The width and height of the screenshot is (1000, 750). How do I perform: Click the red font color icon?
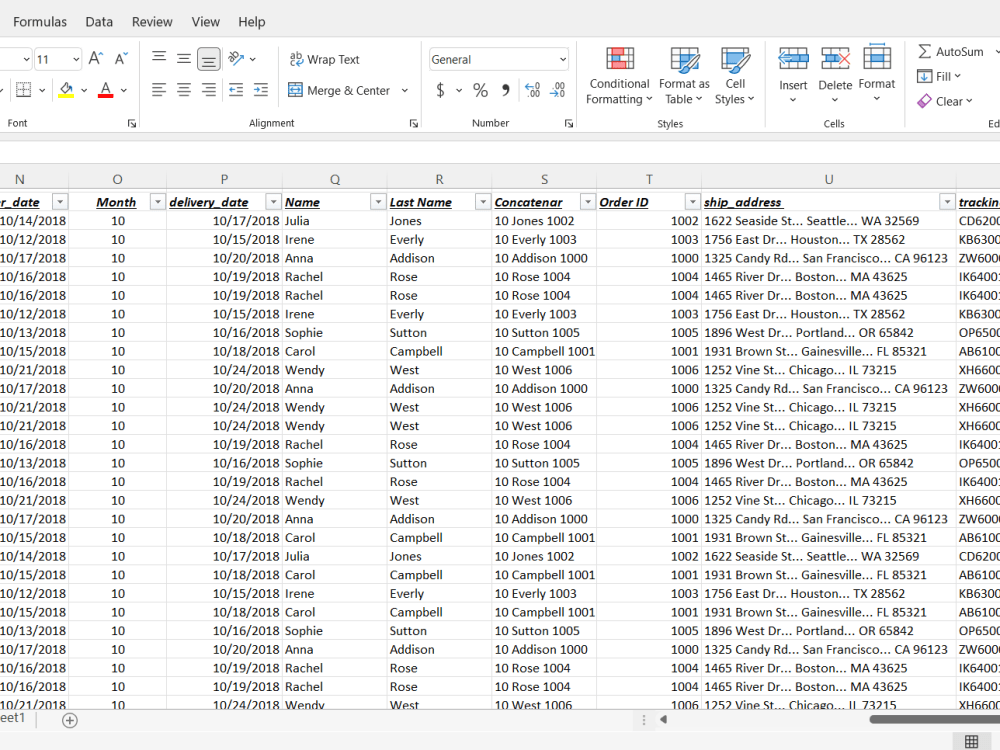pos(106,90)
